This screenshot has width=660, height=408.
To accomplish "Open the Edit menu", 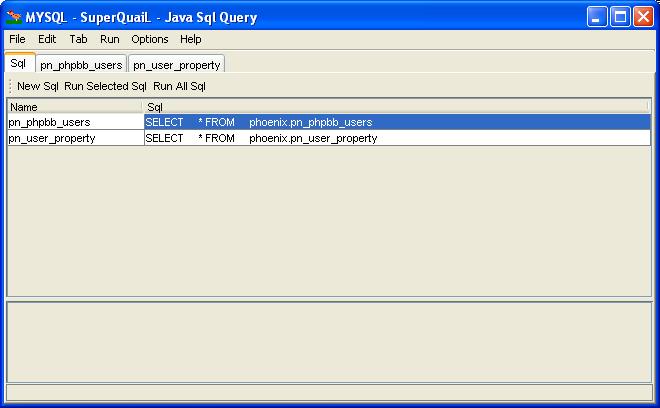I will click(x=47, y=39).
